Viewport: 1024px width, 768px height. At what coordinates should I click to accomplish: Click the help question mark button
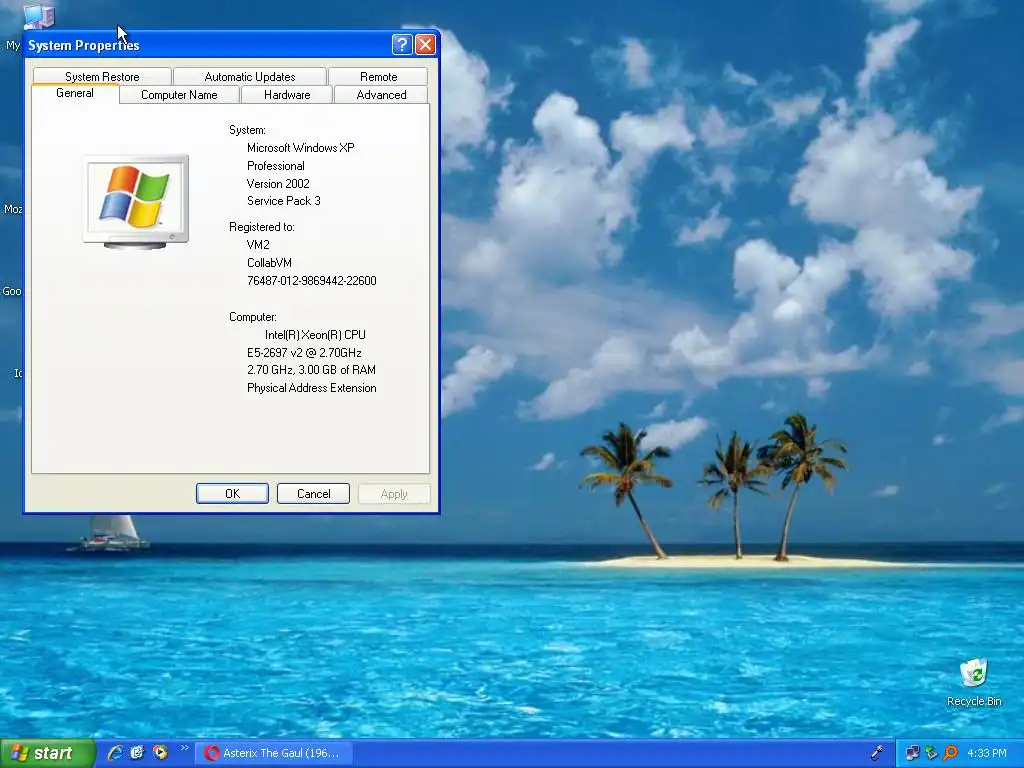402,44
